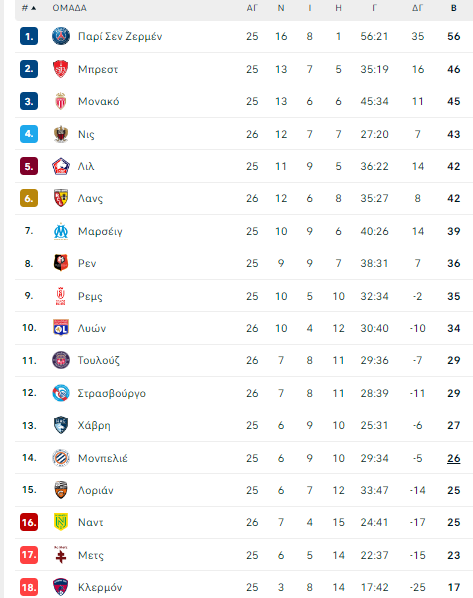Click the red 16. relegation rank badge
The width and height of the screenshot is (473, 598).
coord(29,522)
